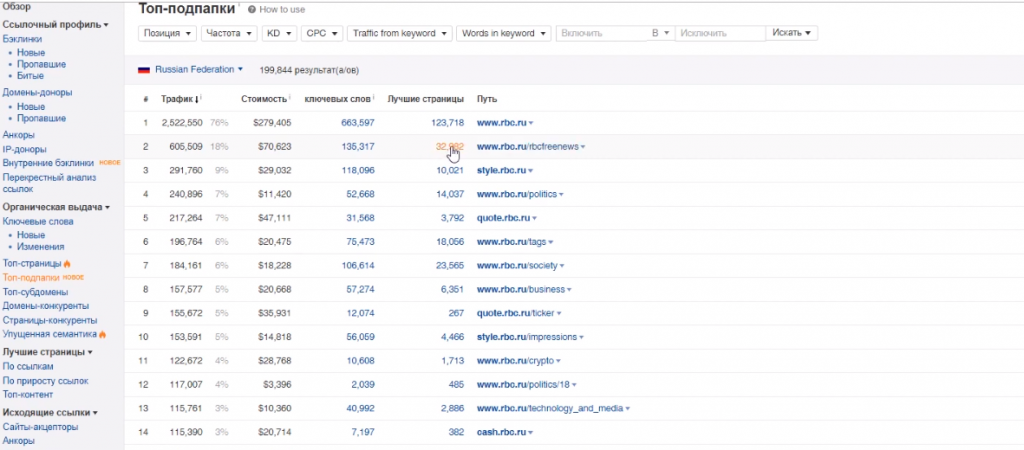Open the Частота filter dropdown
The image size is (1024, 450).
[x=229, y=33]
